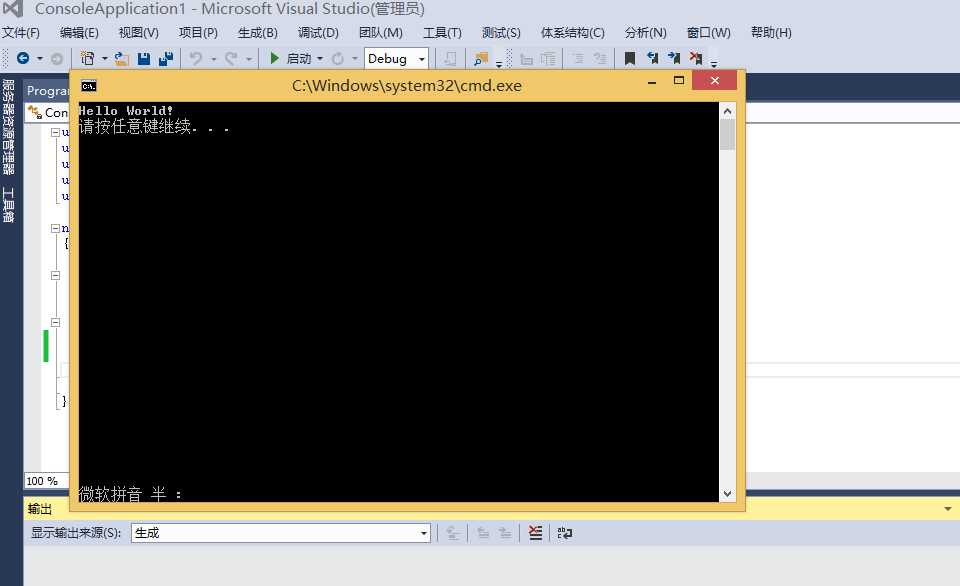Viewport: 960px width, 586px height.
Task: Go to the previous bookmark icon
Action: (x=652, y=58)
